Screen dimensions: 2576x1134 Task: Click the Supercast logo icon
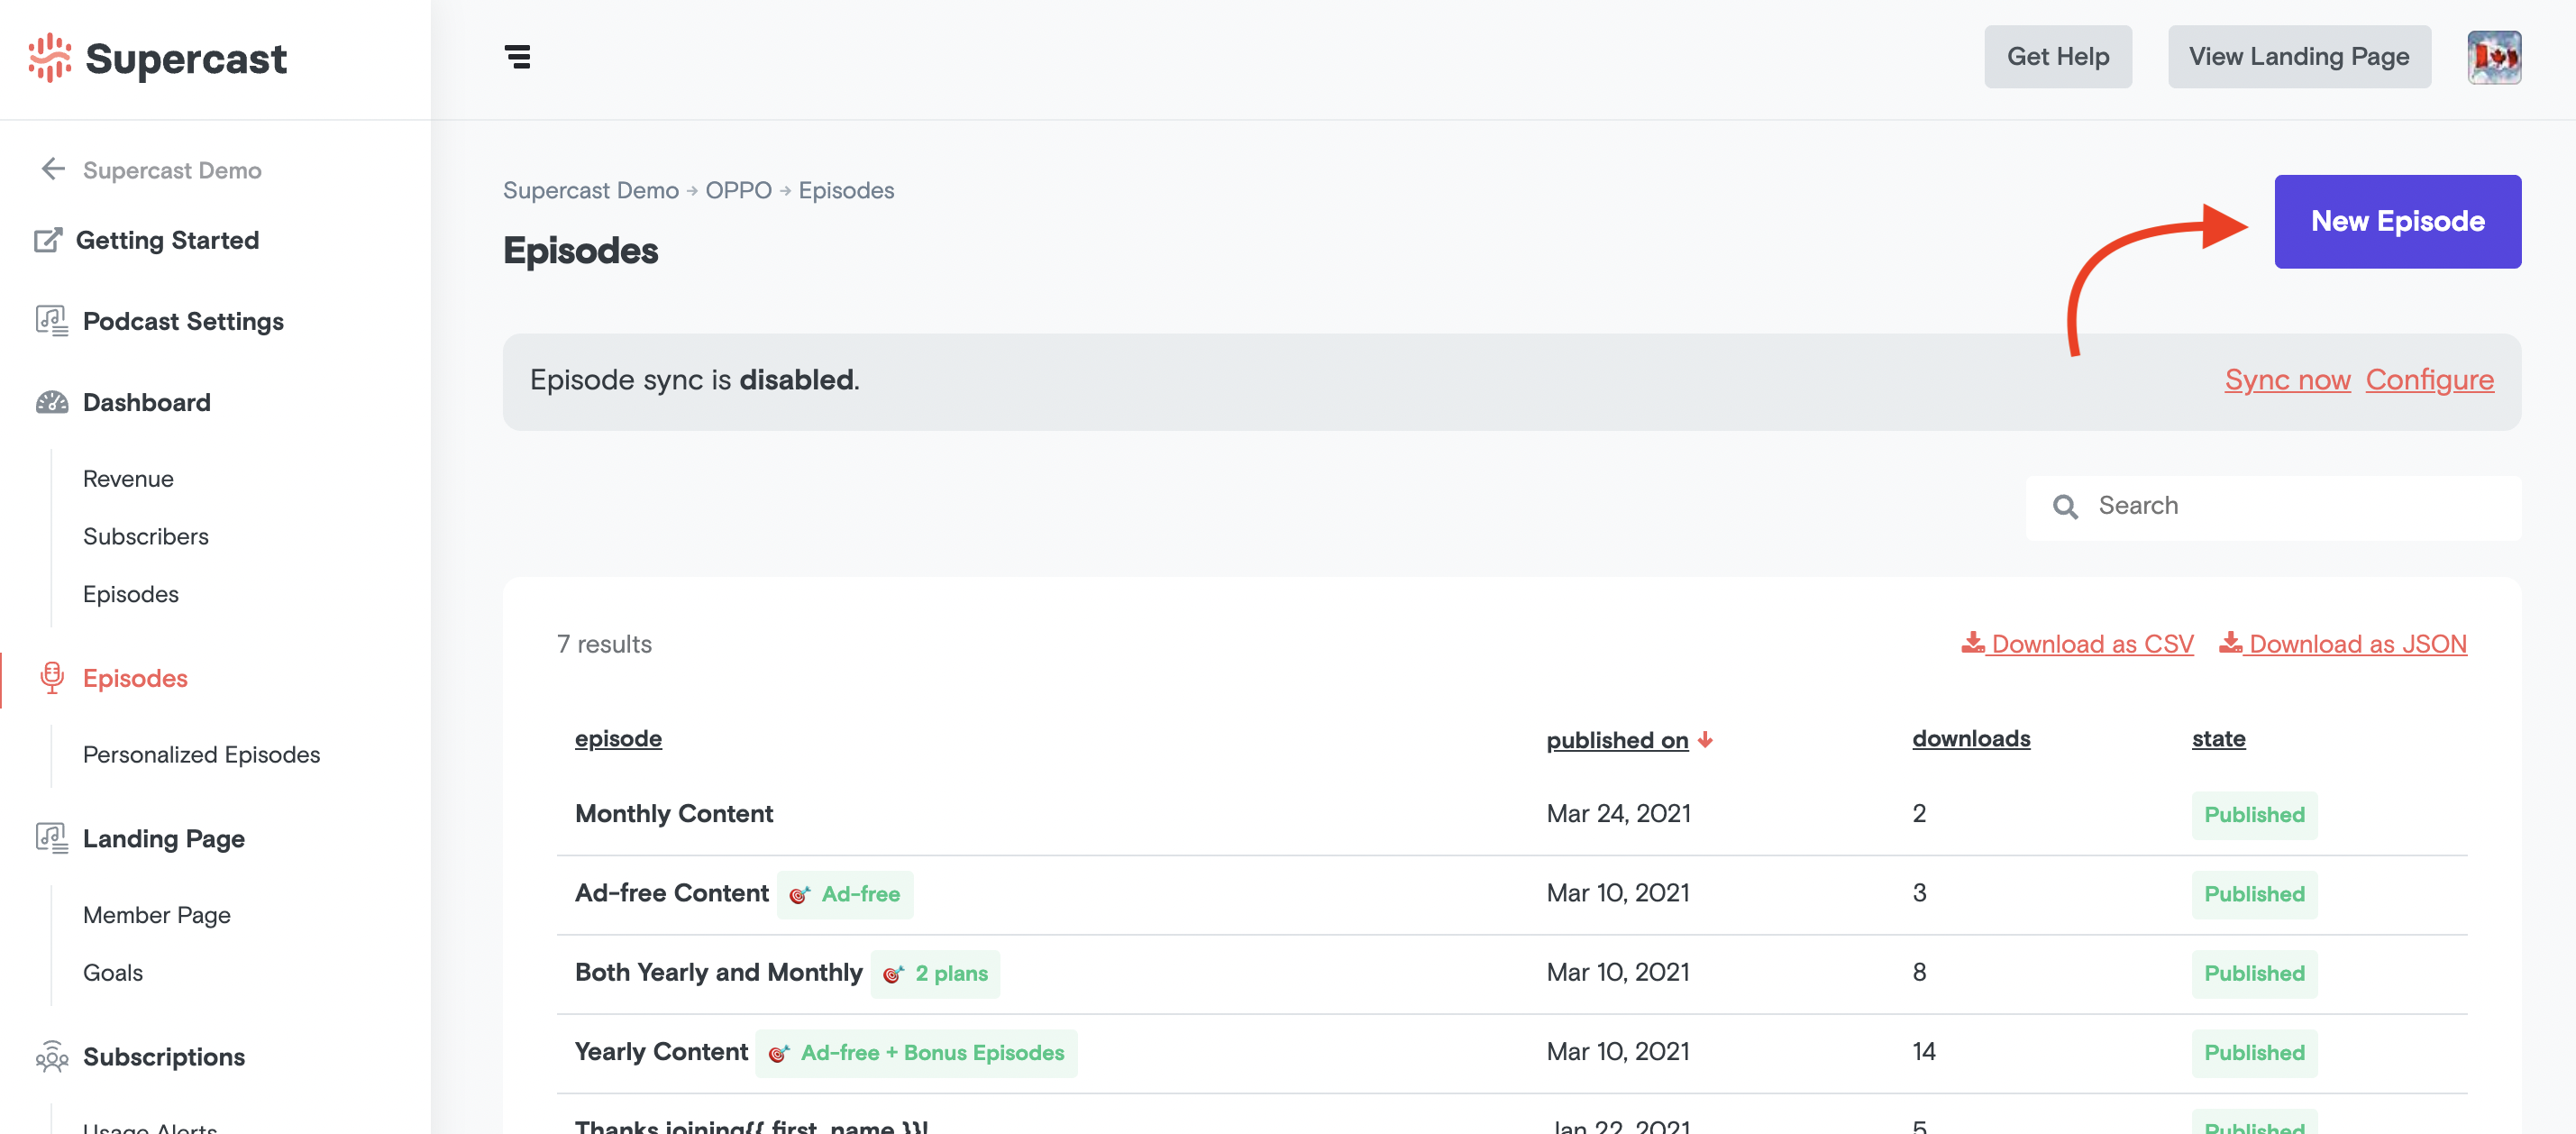(50, 58)
